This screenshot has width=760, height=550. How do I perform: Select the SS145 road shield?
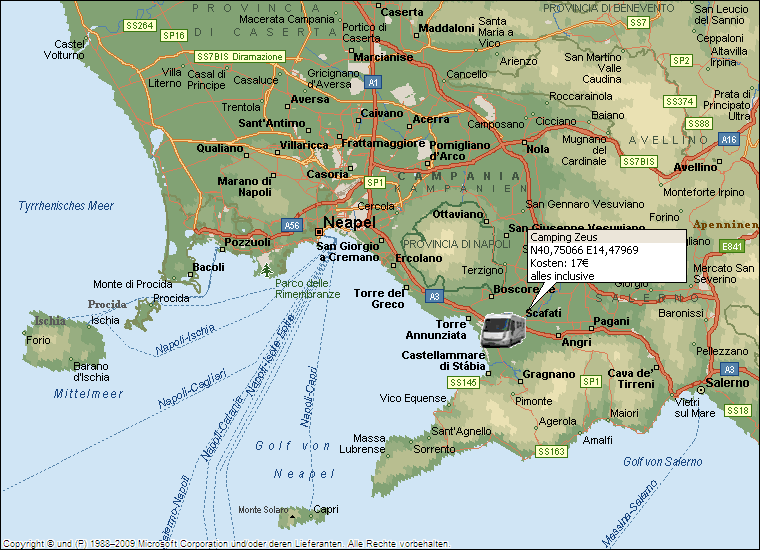[464, 382]
